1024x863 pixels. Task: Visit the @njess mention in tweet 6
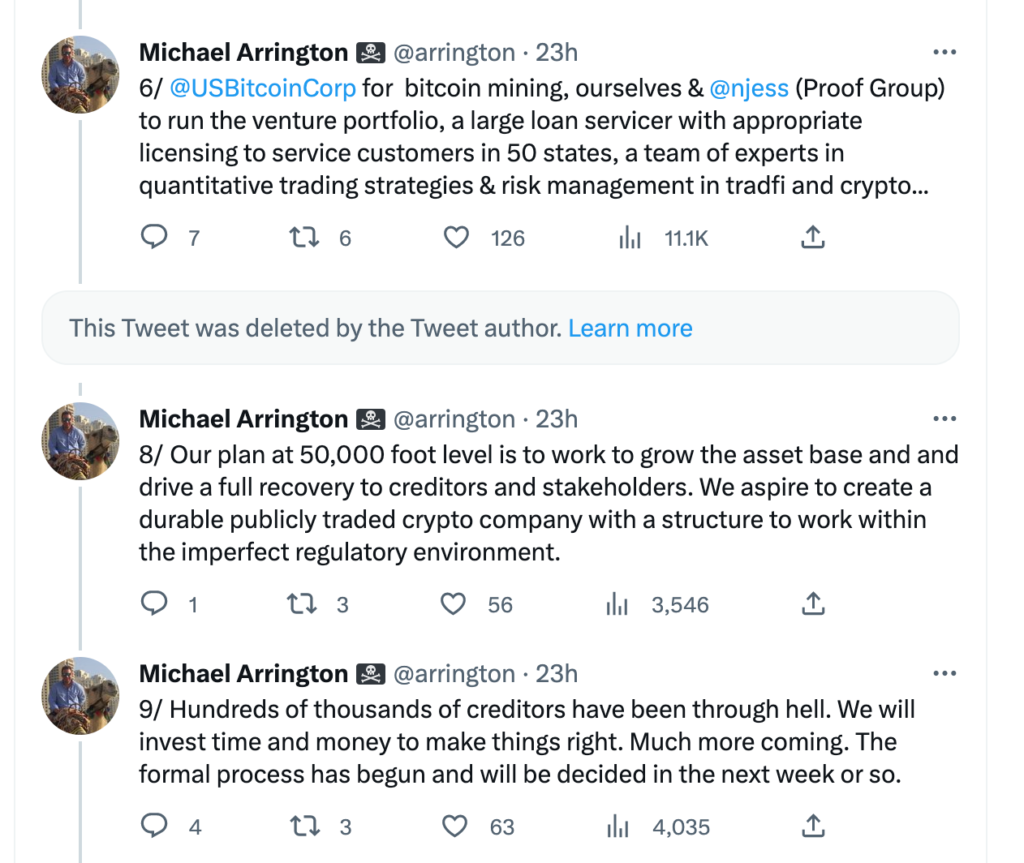752,88
